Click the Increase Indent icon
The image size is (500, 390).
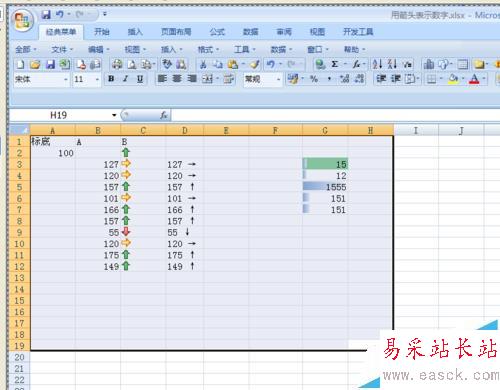tap(396, 79)
